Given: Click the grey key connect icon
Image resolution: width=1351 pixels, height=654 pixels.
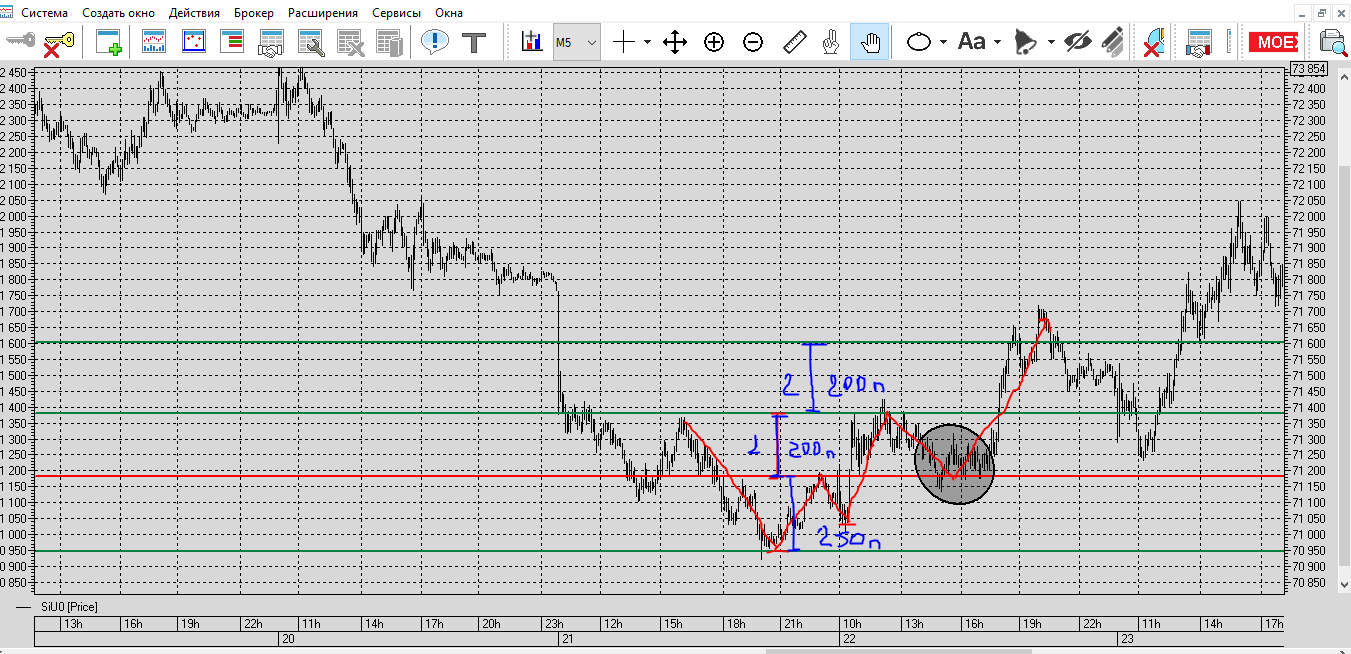Looking at the screenshot, I should 21,42.
